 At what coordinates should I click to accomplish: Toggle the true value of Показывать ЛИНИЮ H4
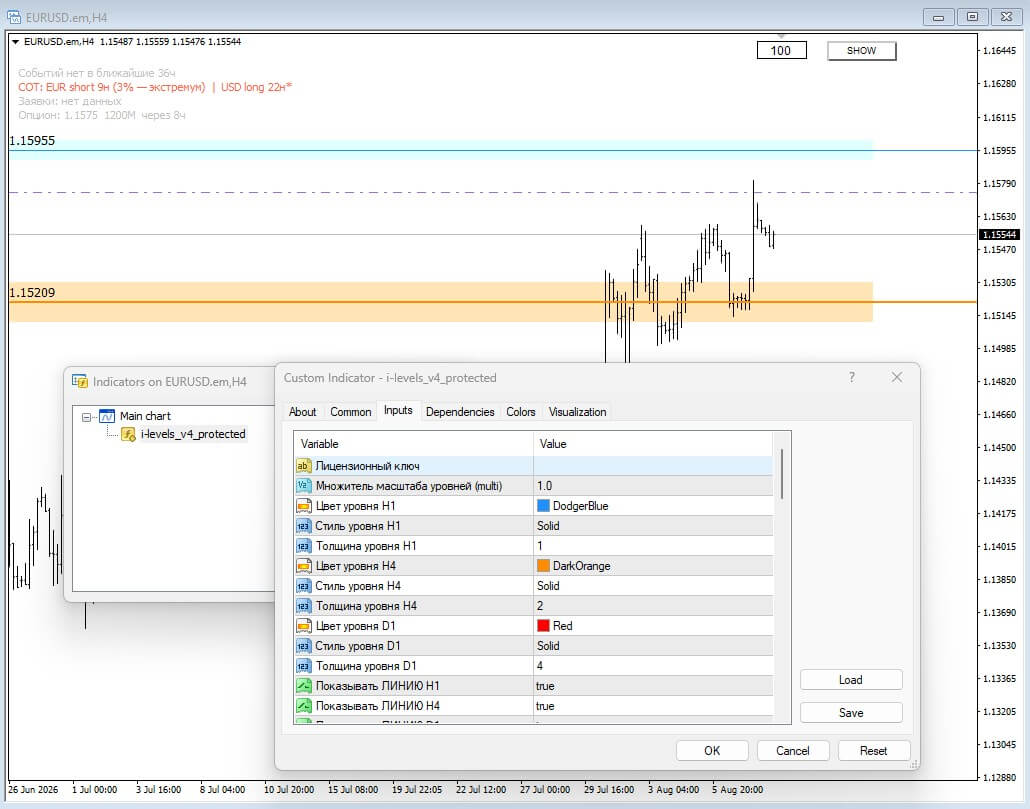pos(653,706)
